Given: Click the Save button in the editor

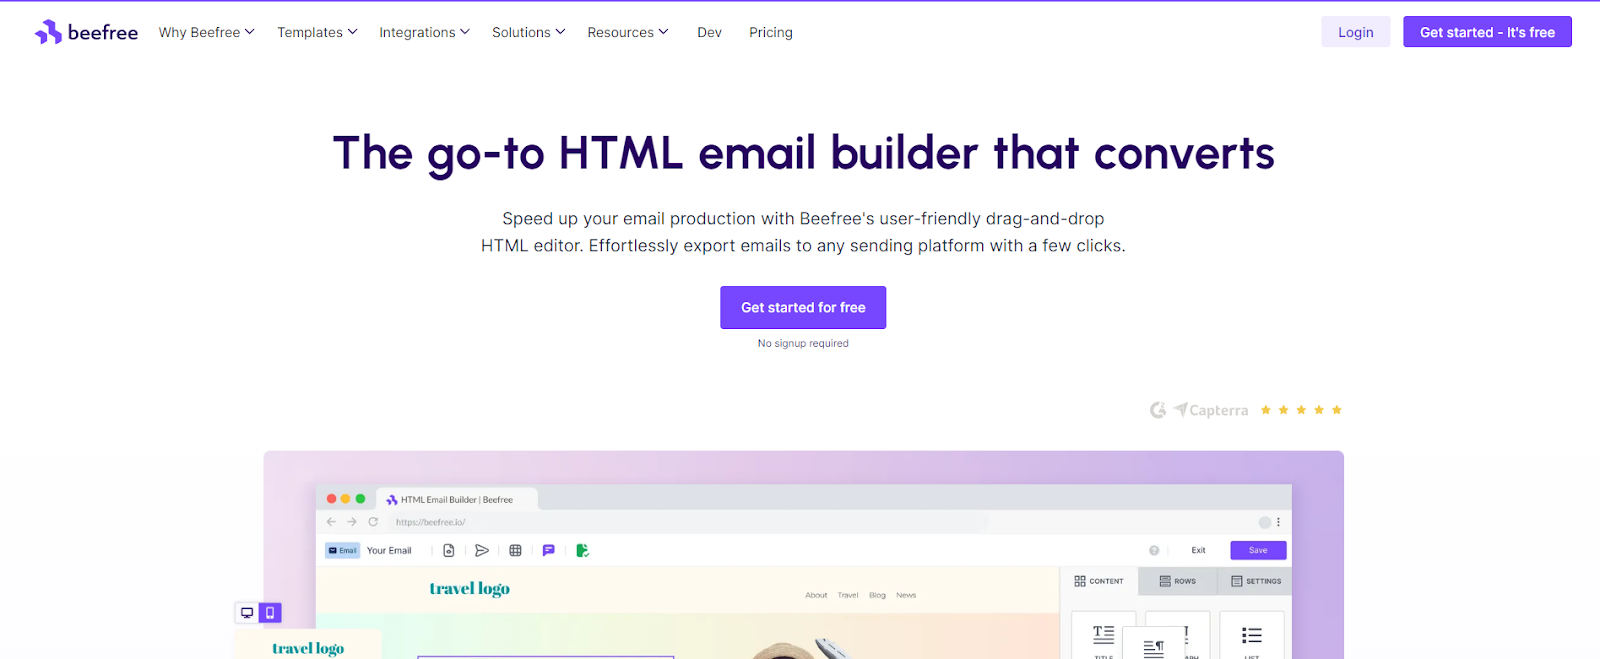Looking at the screenshot, I should (1258, 550).
